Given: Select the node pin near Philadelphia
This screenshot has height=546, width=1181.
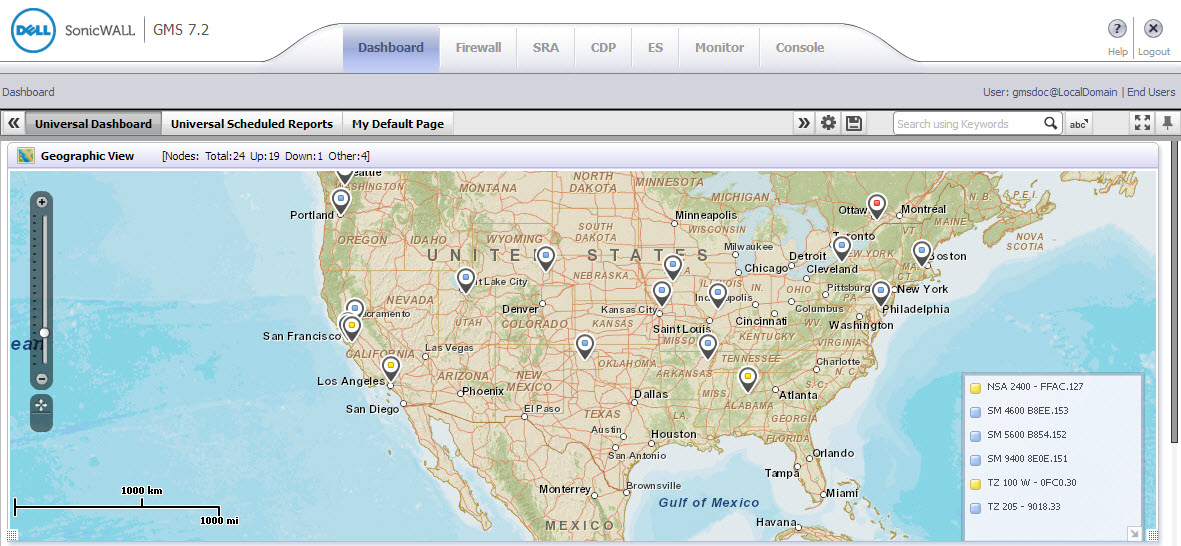Looking at the screenshot, I should coord(881,293).
